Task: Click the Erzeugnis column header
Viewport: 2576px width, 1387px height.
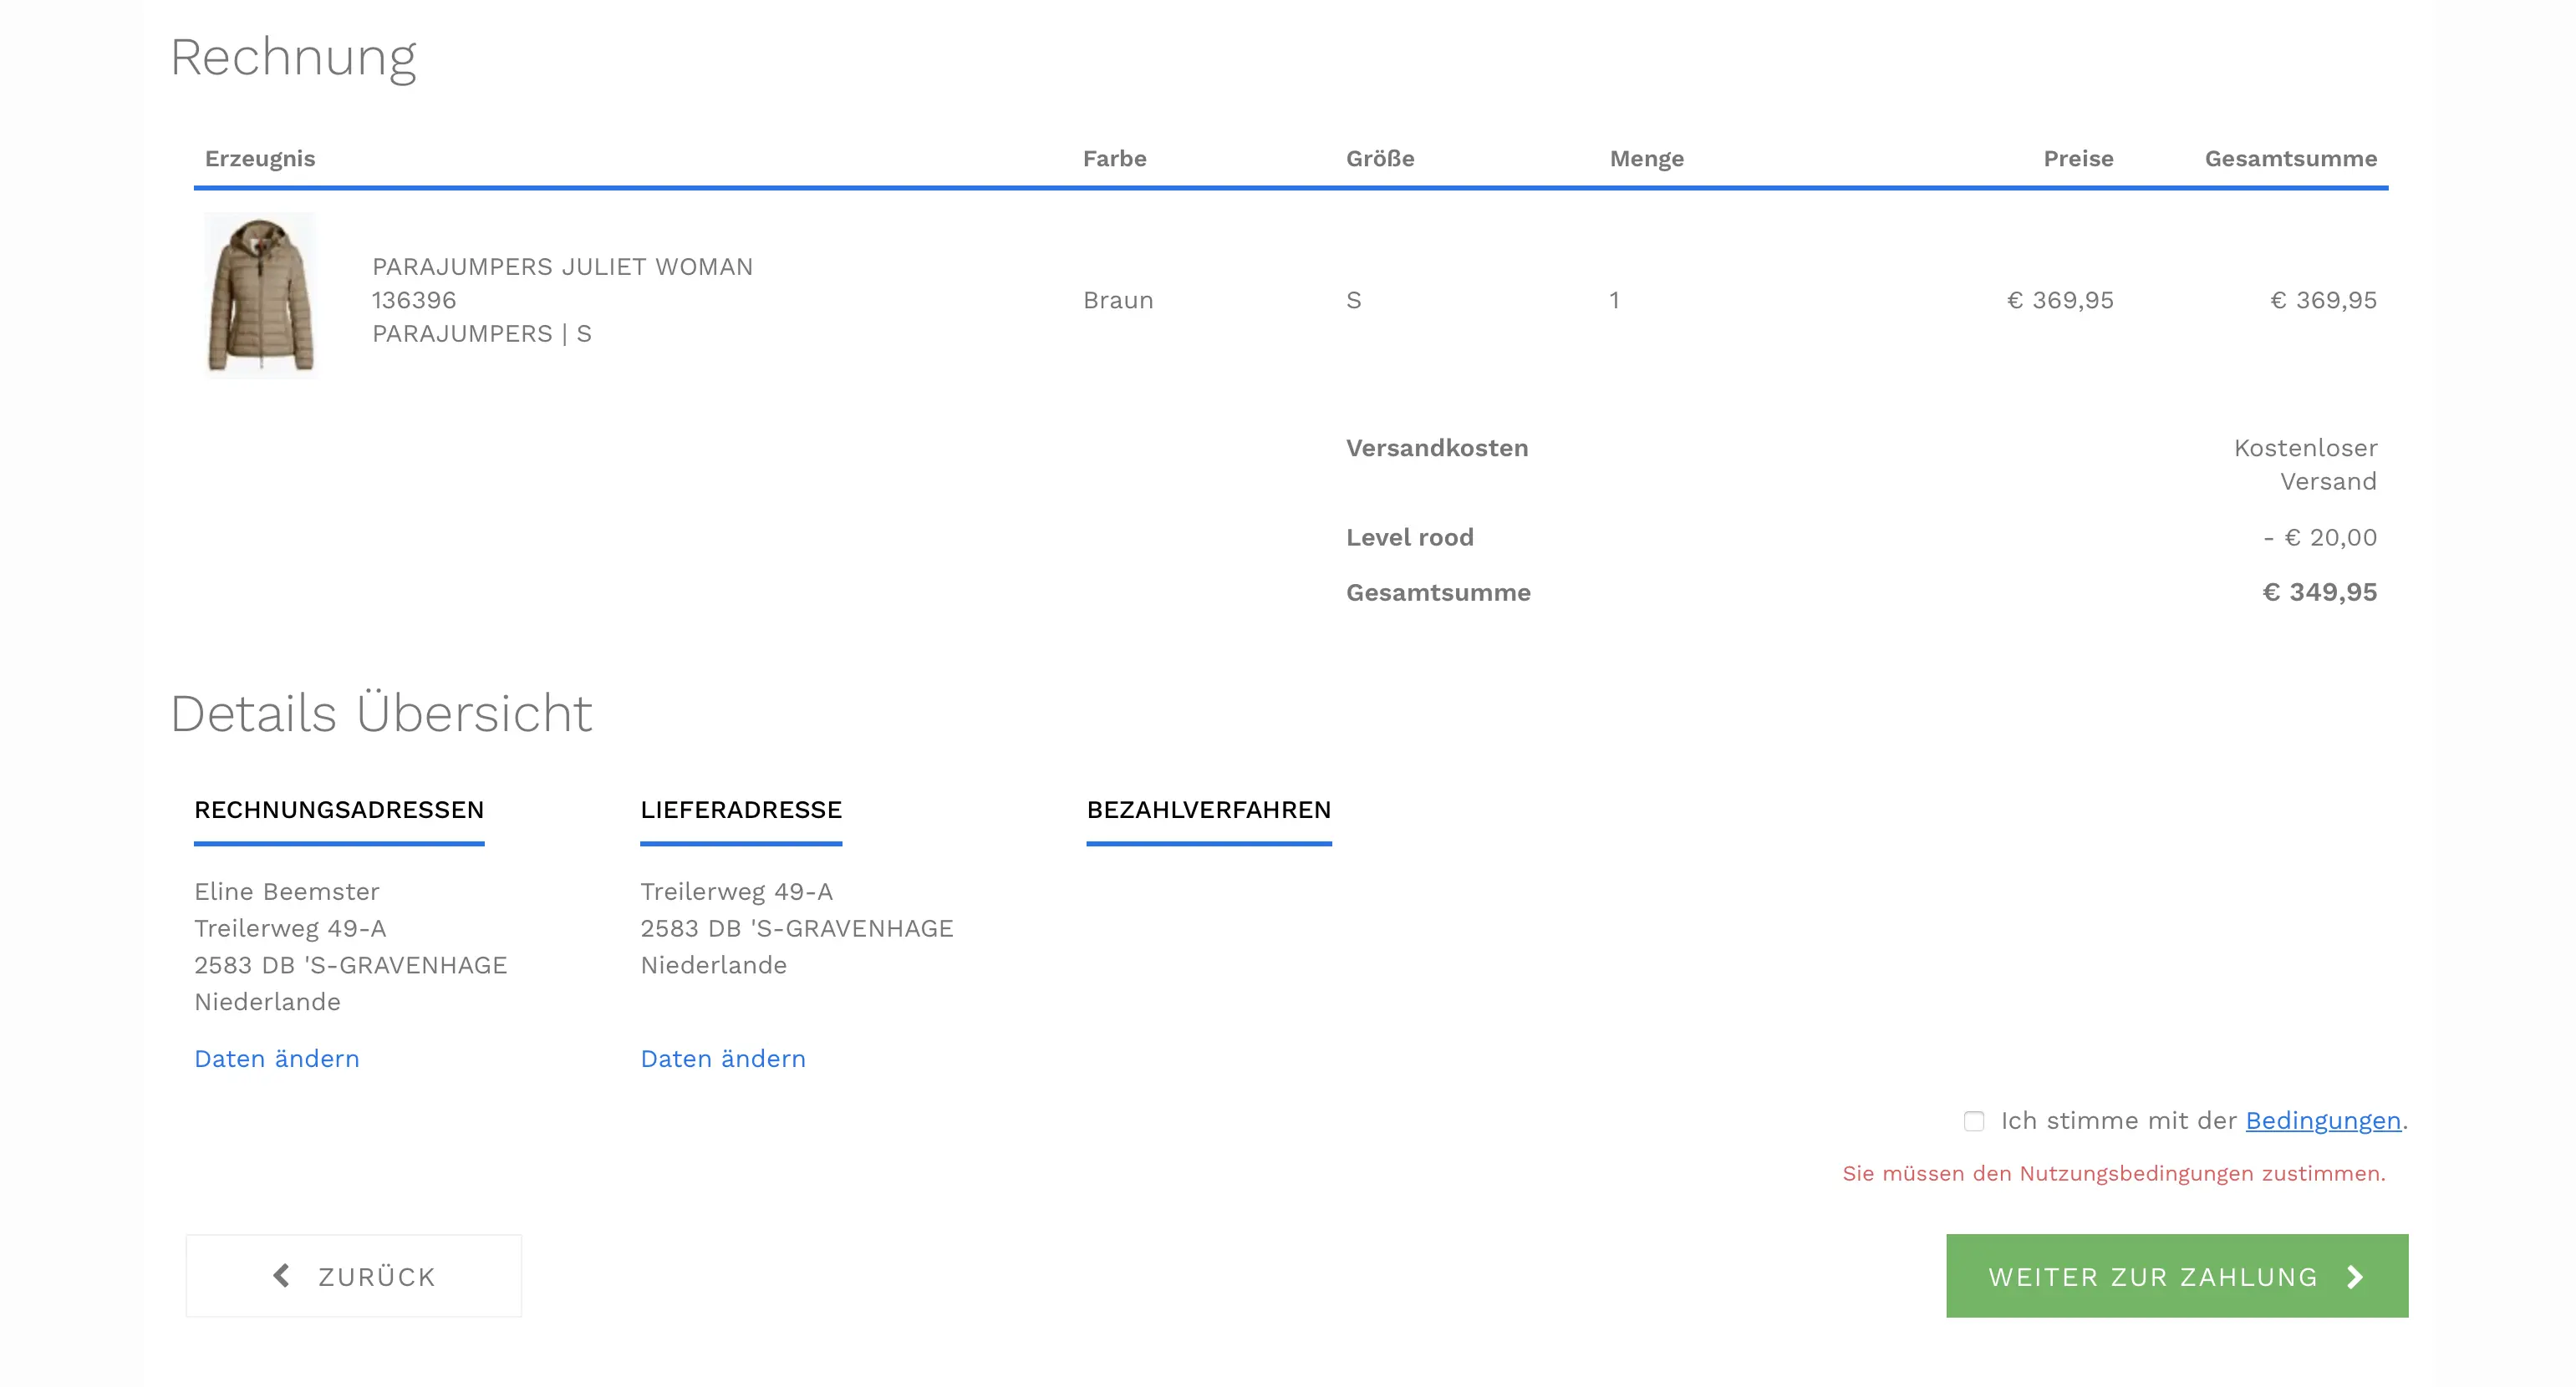Action: coord(260,159)
